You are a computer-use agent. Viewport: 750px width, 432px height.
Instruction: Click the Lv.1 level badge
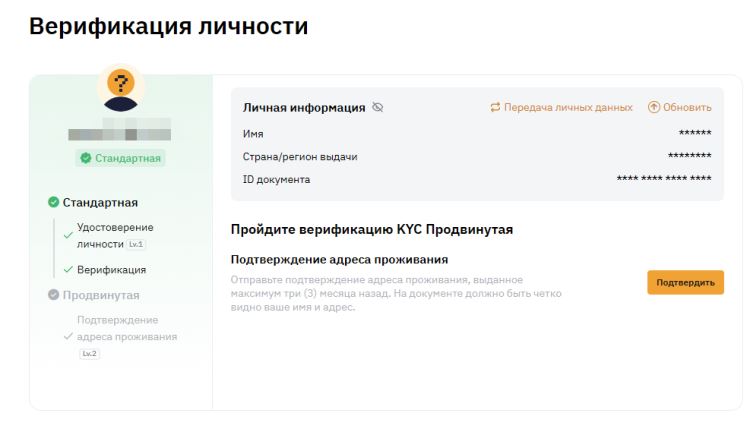(135, 244)
